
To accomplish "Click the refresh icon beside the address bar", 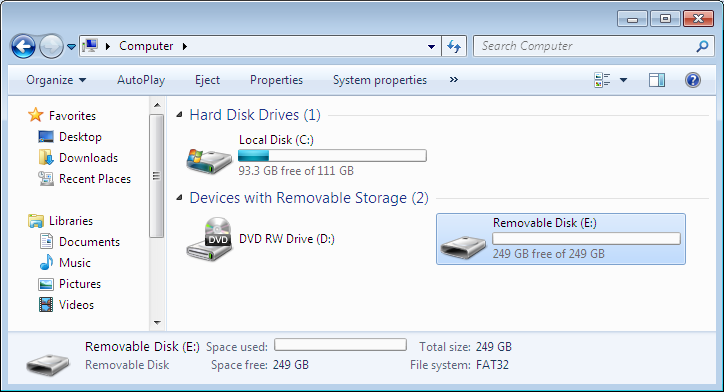I will click(454, 46).
